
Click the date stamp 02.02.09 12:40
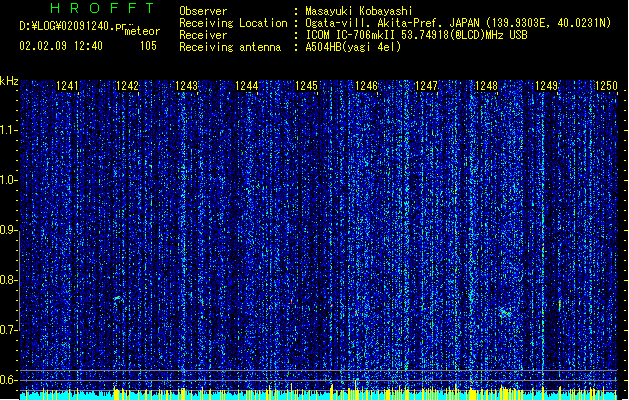(x=61, y=46)
